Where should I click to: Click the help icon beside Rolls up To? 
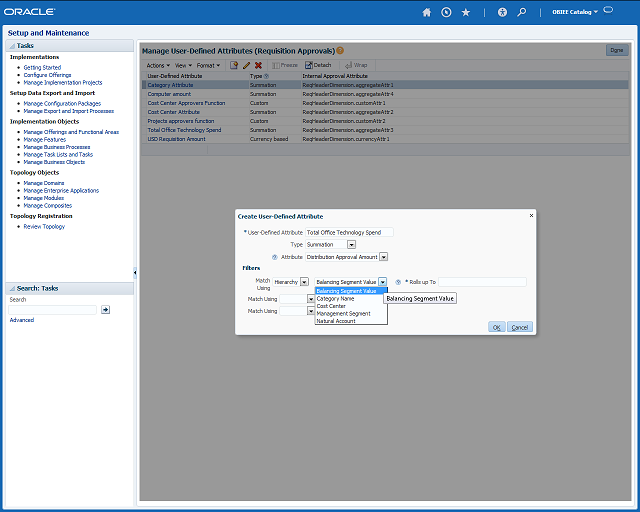pos(398,282)
